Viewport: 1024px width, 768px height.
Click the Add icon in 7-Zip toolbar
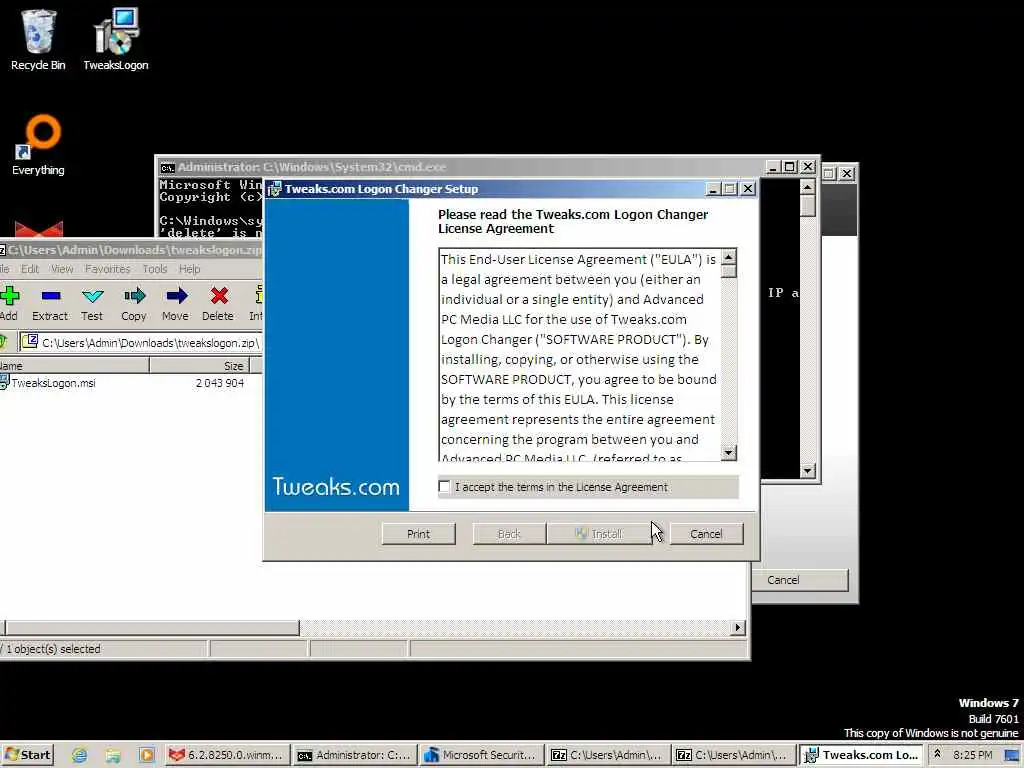pos(9,304)
